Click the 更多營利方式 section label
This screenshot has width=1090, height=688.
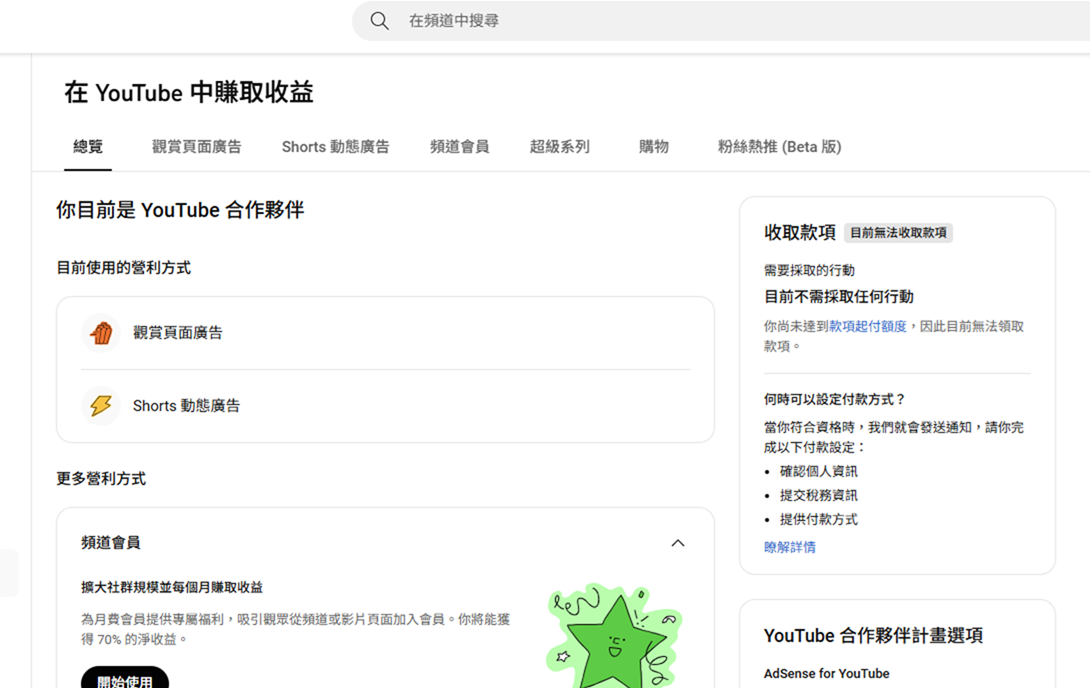(101, 479)
